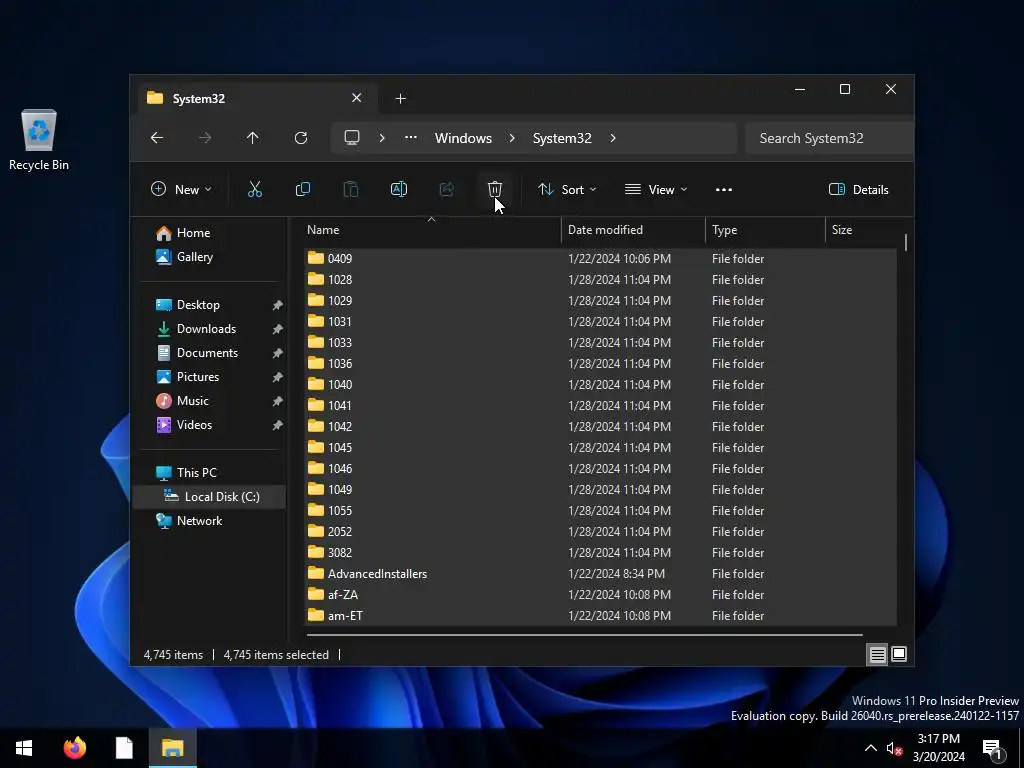Viewport: 1024px width, 768px height.
Task: Select Local Disk (C:) in sidebar
Action: tap(211, 497)
